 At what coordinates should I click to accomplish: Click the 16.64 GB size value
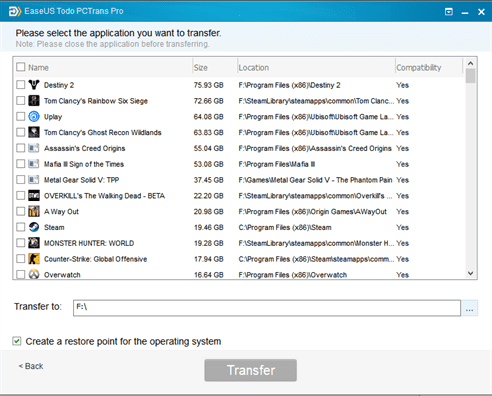tap(209, 275)
